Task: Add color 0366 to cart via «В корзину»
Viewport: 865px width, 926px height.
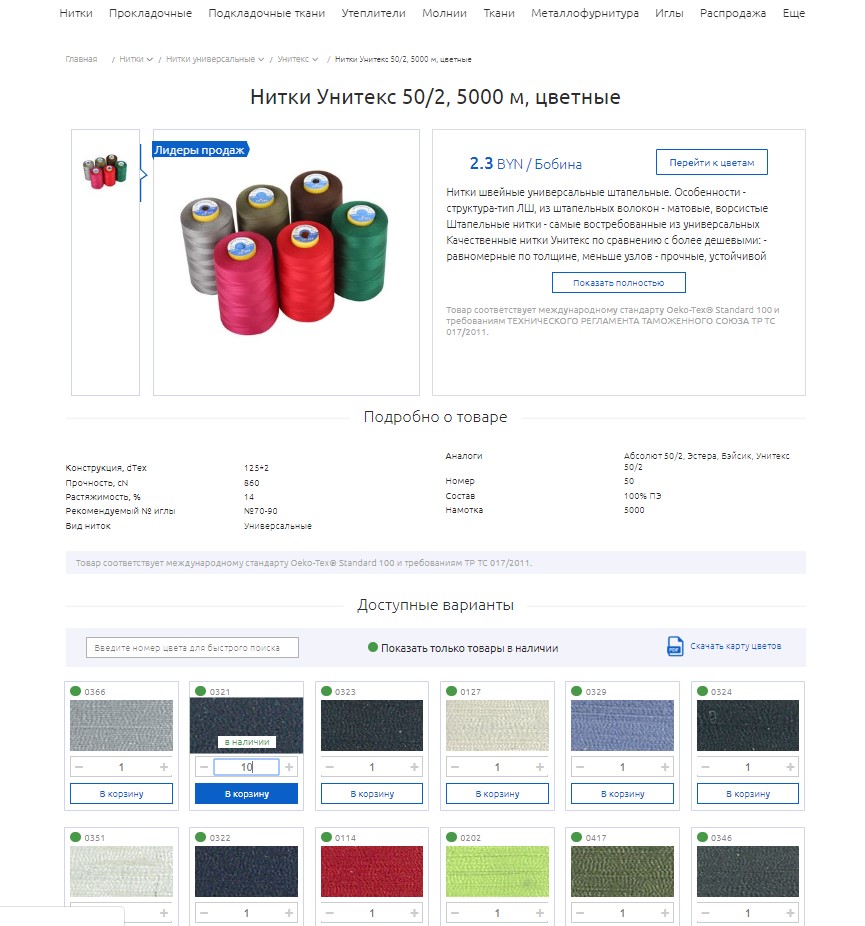Action: [x=121, y=793]
